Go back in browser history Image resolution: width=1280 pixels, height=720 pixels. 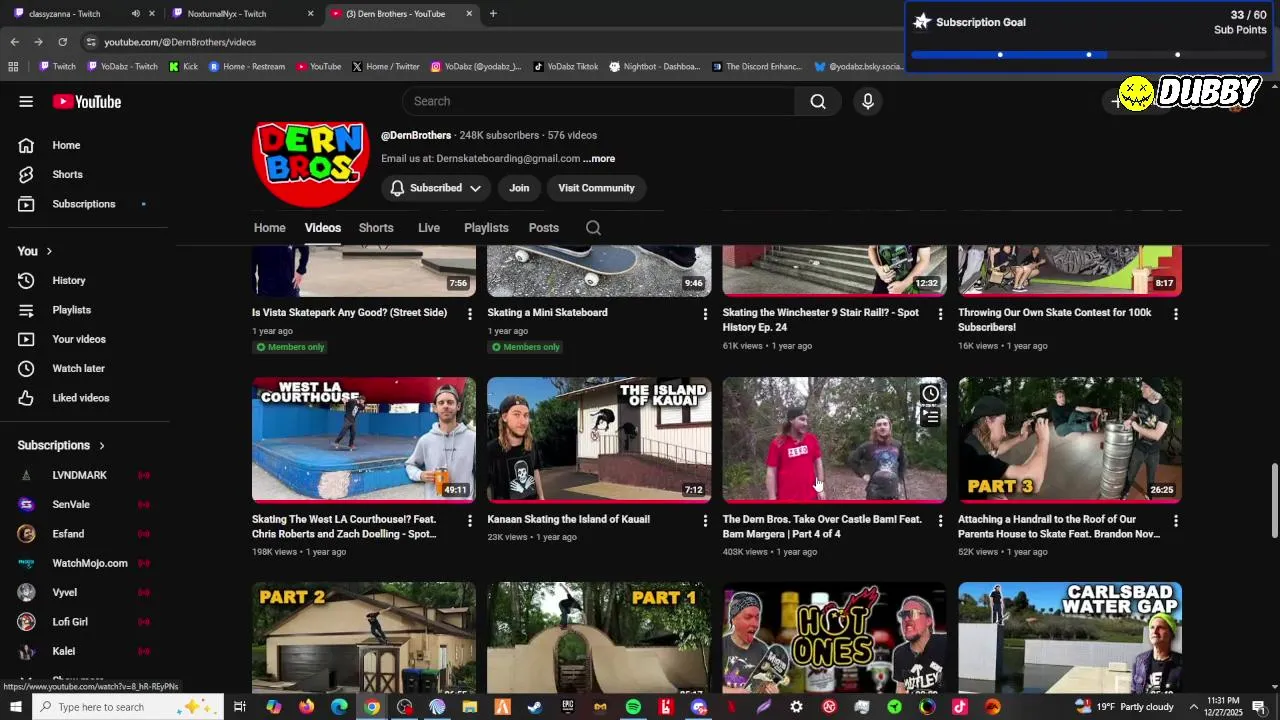(14, 42)
